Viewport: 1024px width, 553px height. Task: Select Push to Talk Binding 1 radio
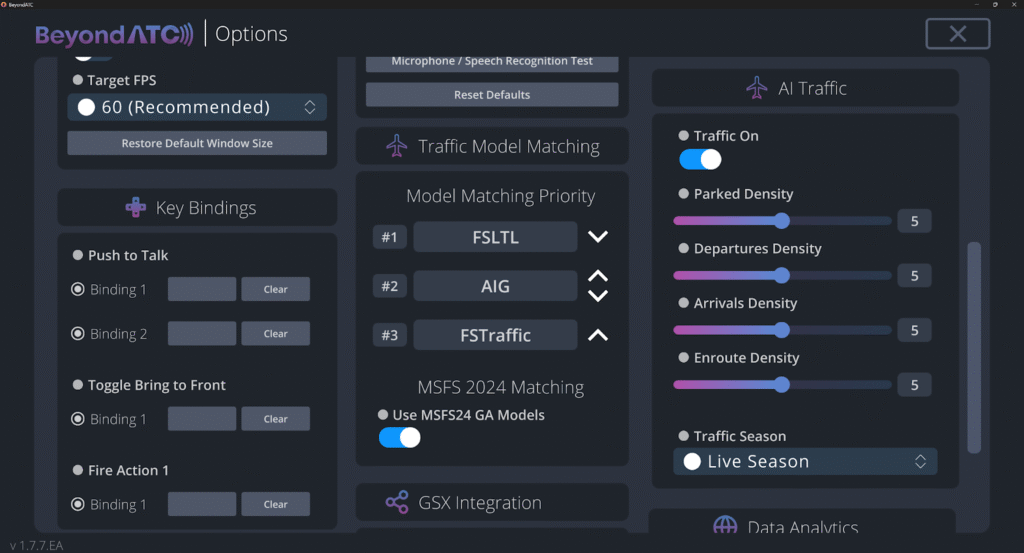click(77, 290)
